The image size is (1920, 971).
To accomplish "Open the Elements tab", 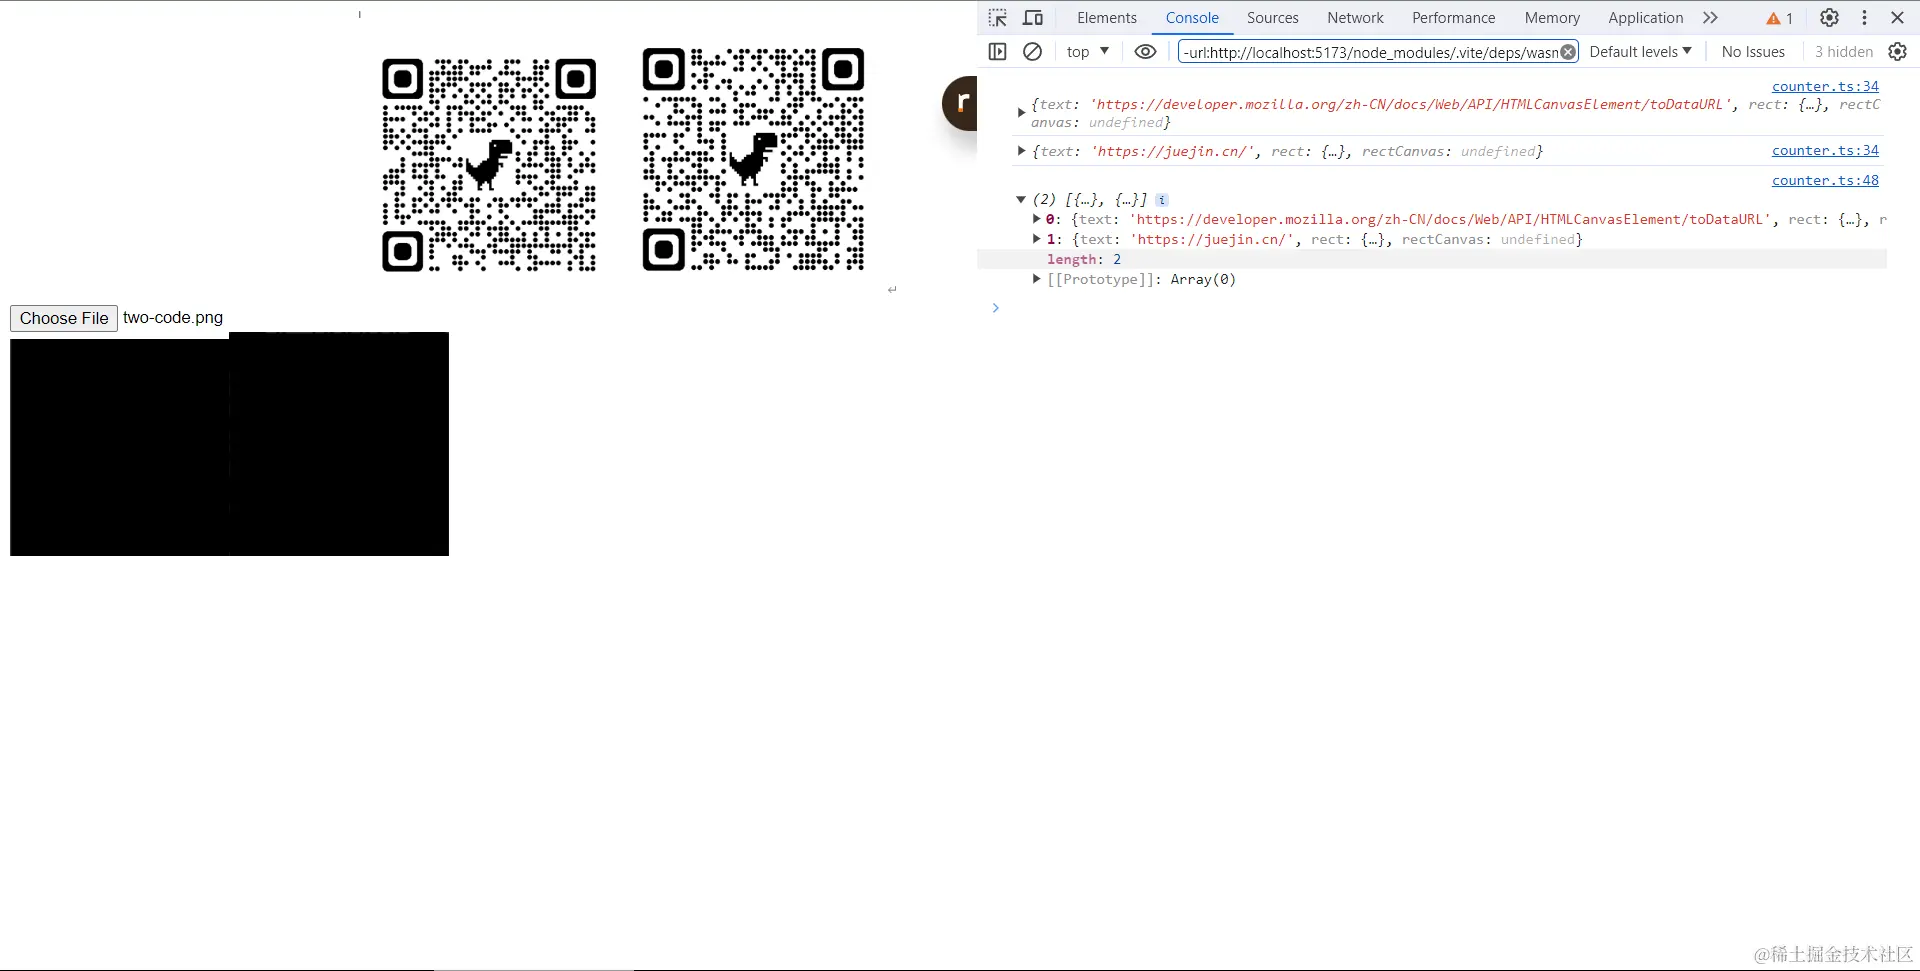I will click(1106, 18).
